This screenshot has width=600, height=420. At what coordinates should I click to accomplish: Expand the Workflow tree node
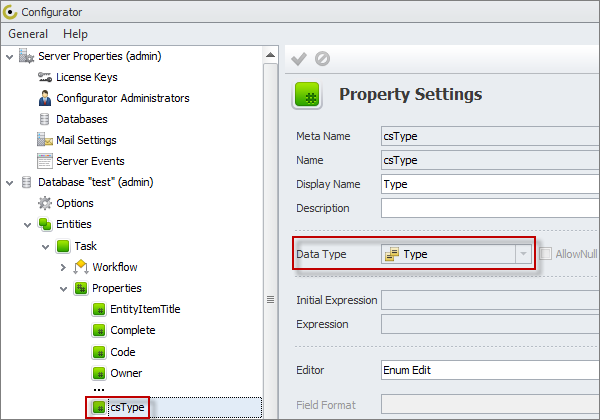point(63,267)
